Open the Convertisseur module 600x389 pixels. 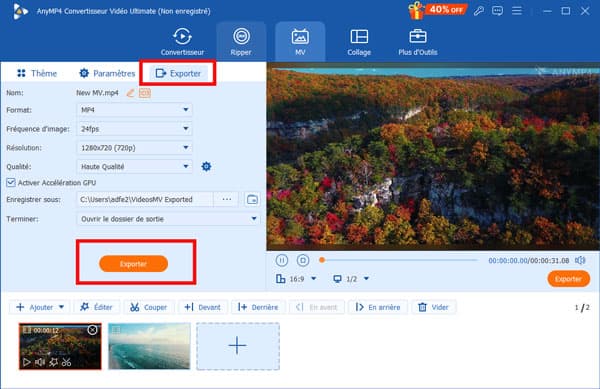182,41
